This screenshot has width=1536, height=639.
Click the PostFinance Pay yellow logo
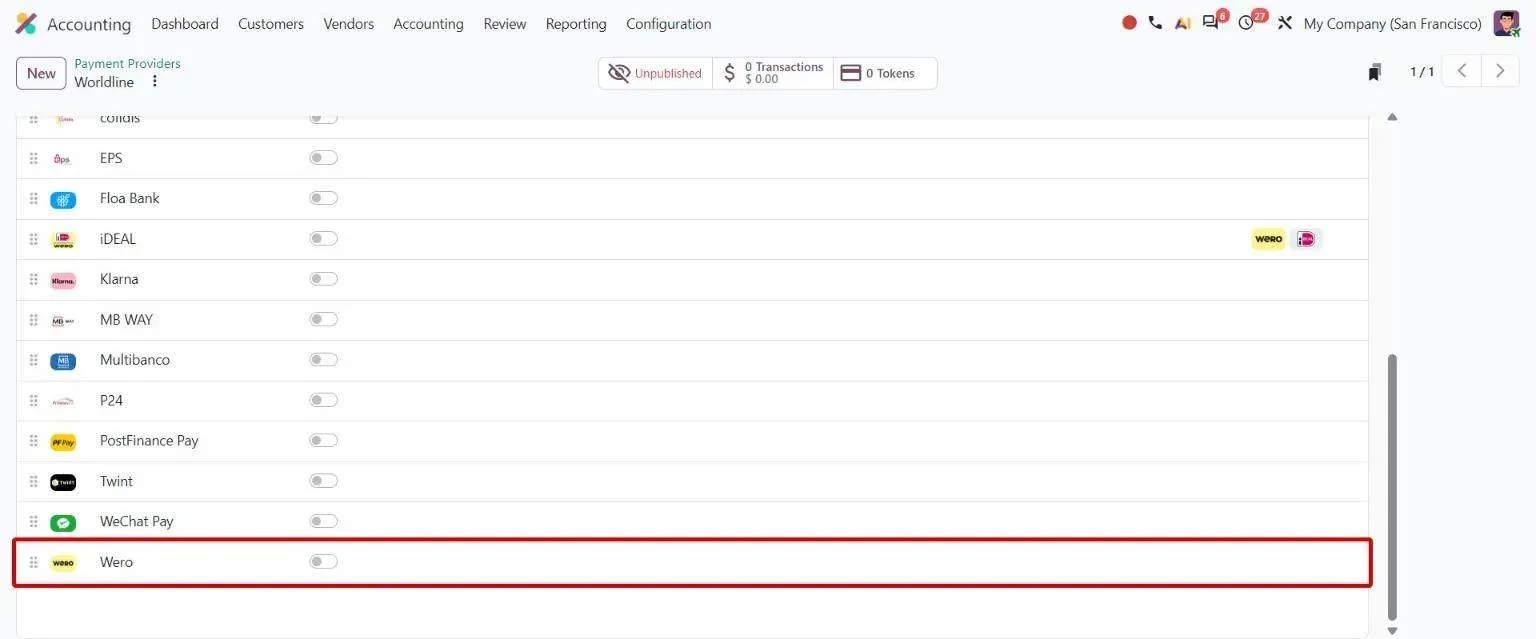(x=63, y=442)
